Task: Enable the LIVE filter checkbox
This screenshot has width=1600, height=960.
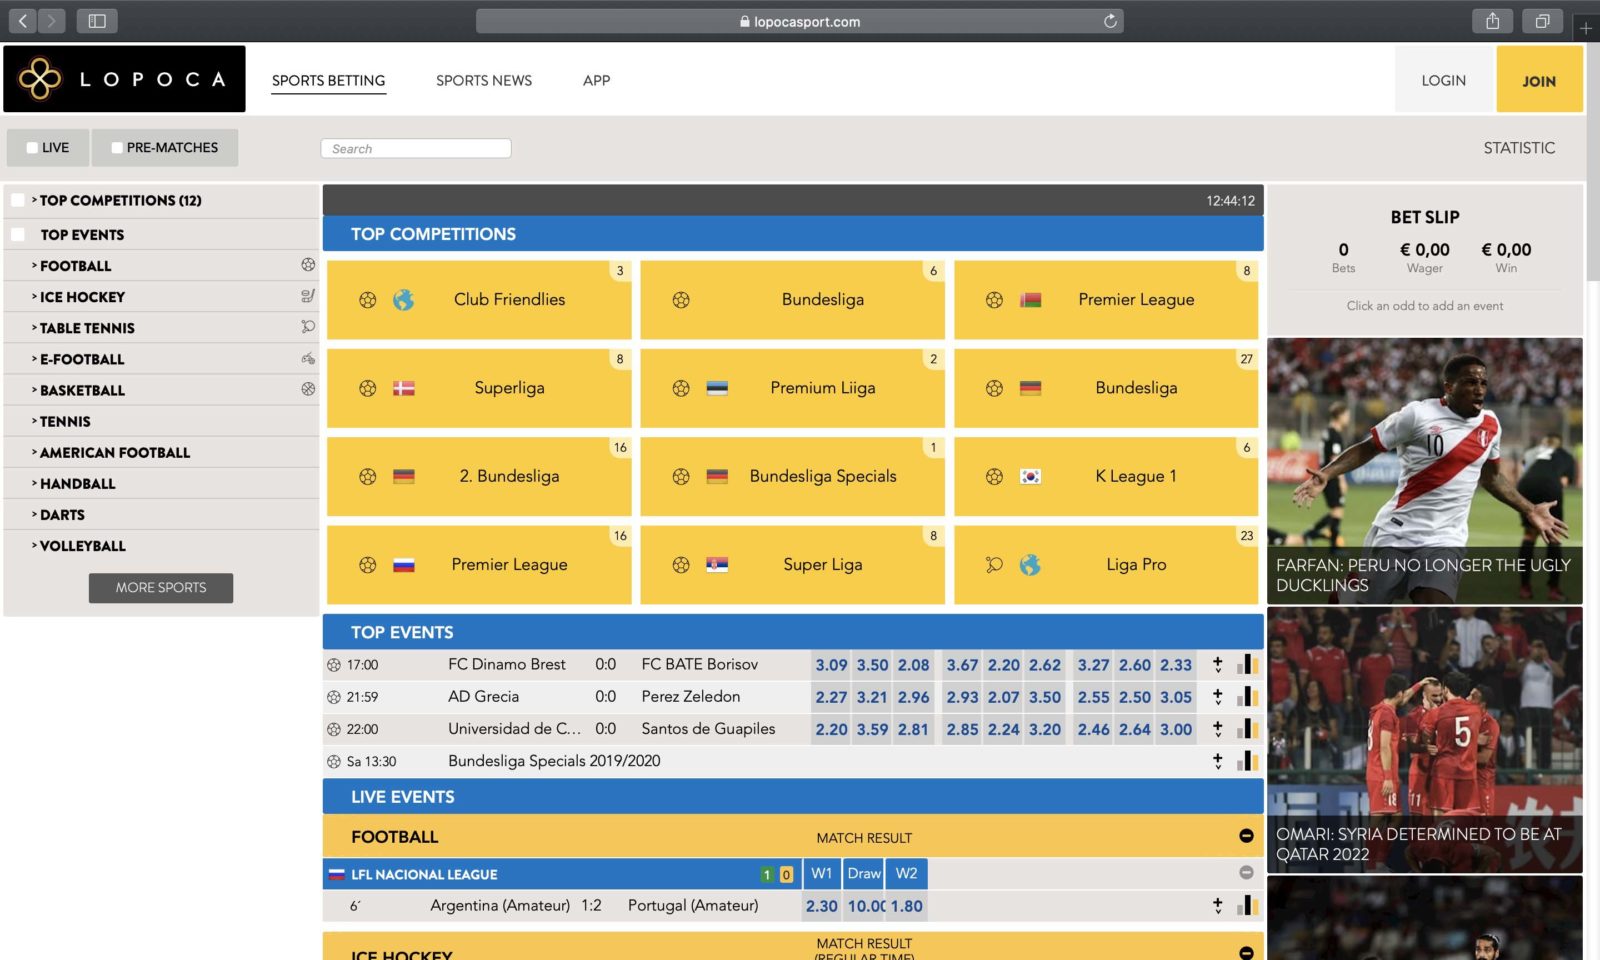Action: pyautogui.click(x=32, y=147)
